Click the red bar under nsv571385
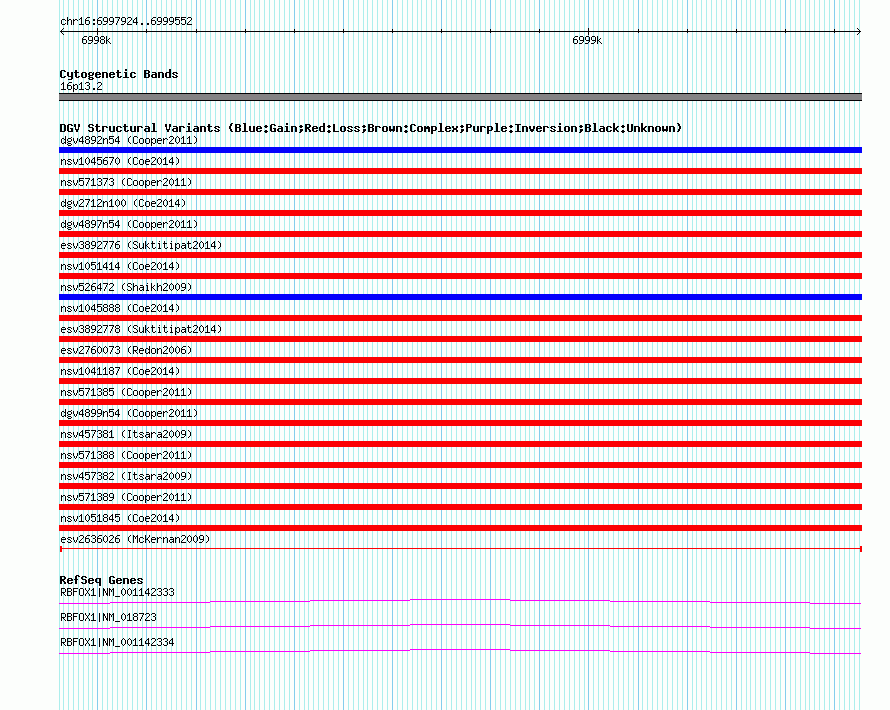 point(460,402)
